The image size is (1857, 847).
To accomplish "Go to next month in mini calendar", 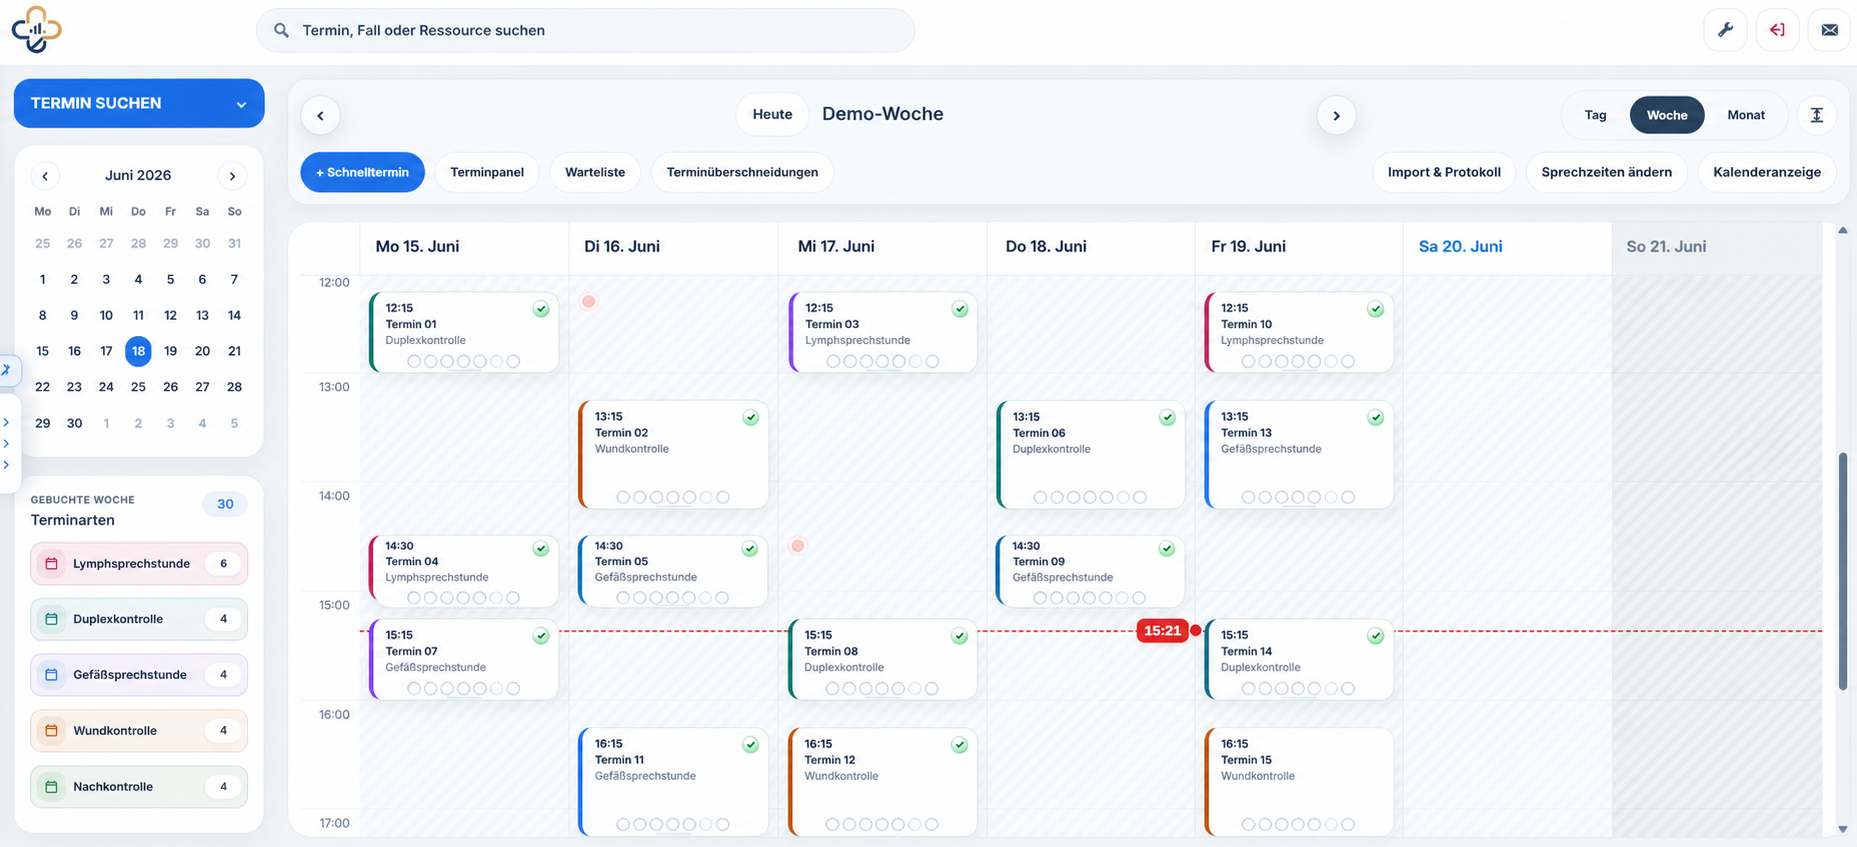I will (x=232, y=176).
